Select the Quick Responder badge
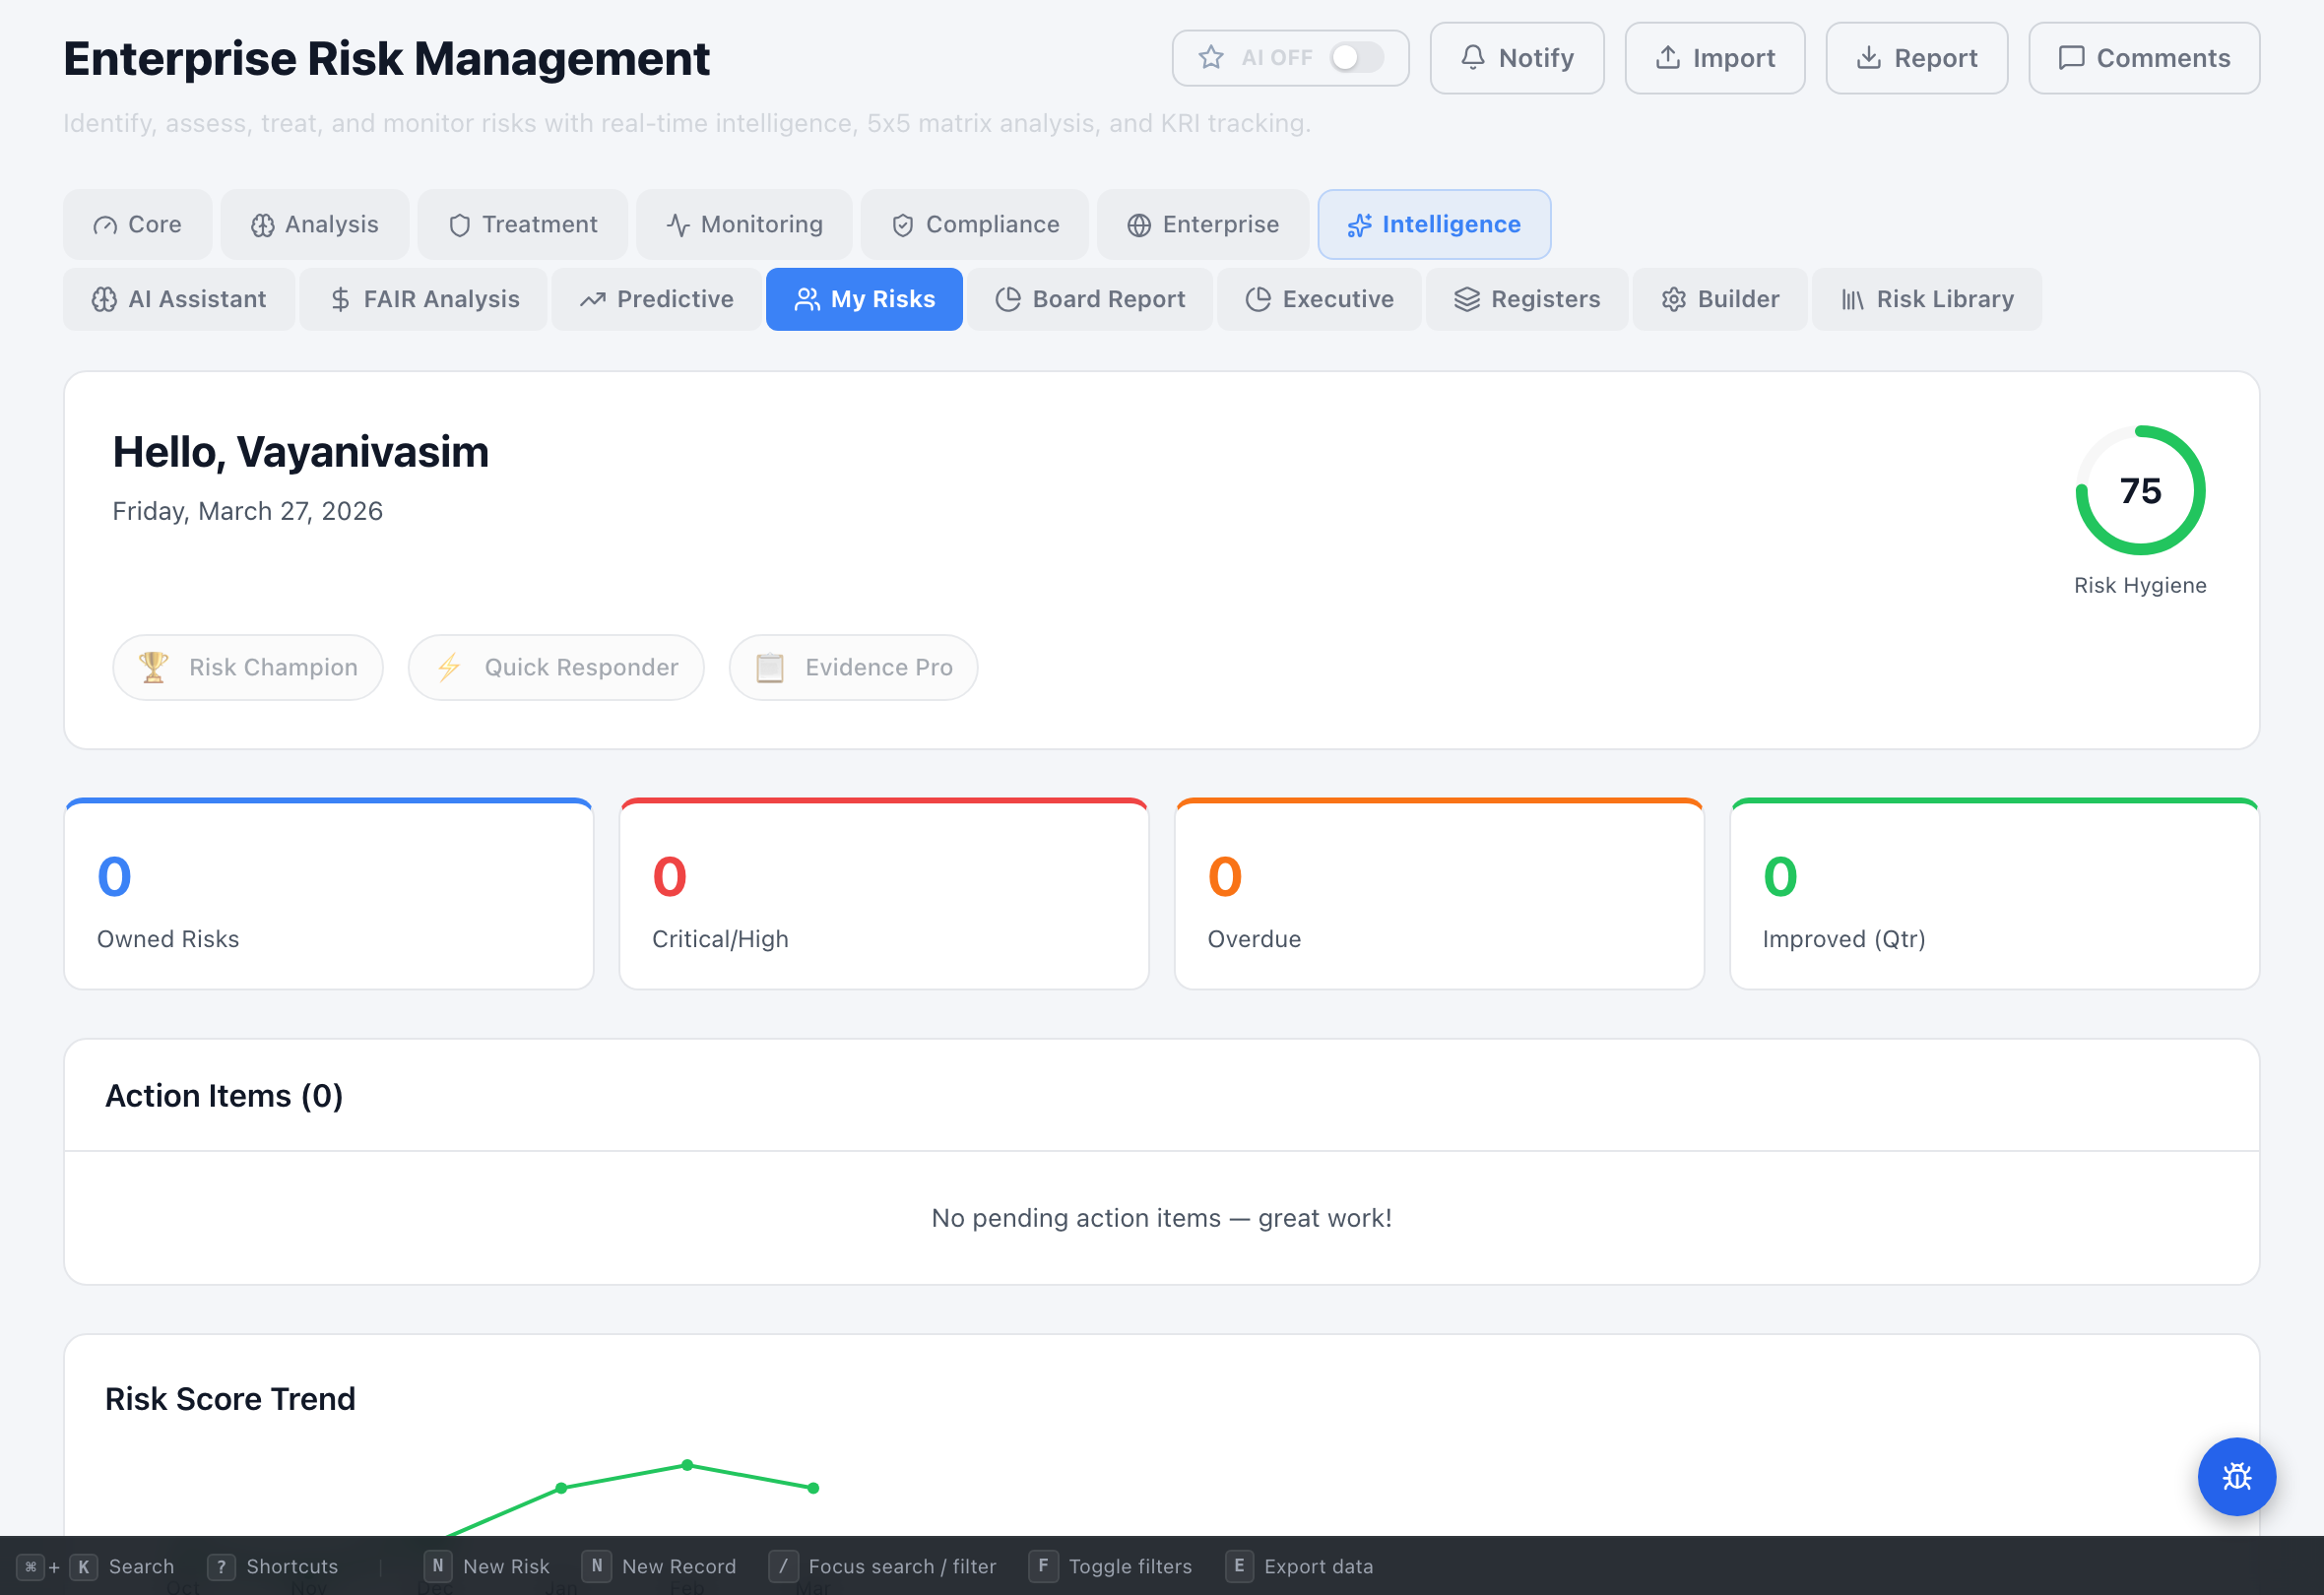 [556, 667]
